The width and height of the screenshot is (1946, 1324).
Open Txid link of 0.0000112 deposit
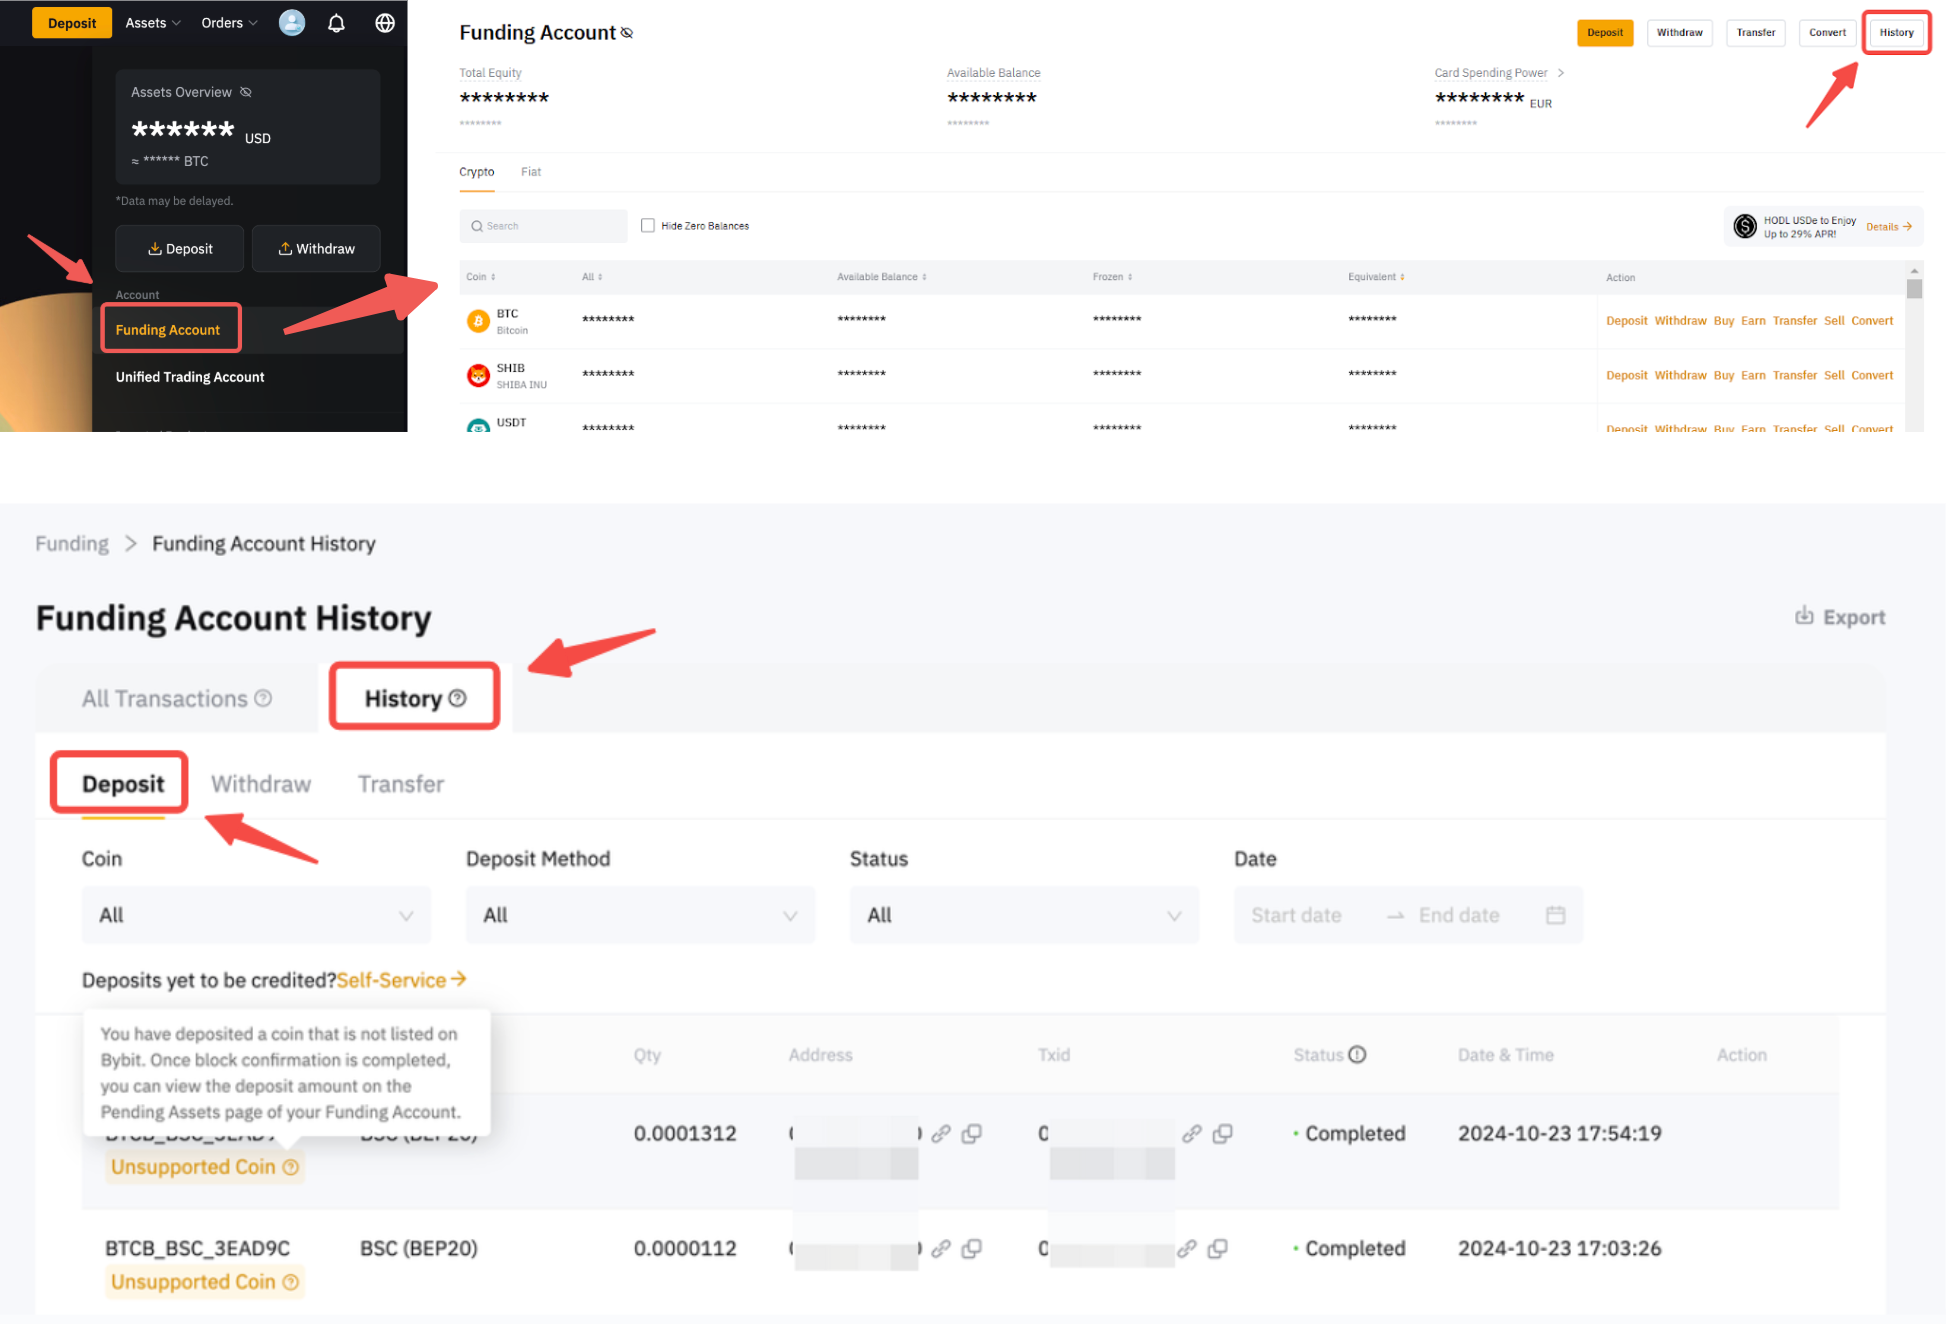click(x=1187, y=1249)
